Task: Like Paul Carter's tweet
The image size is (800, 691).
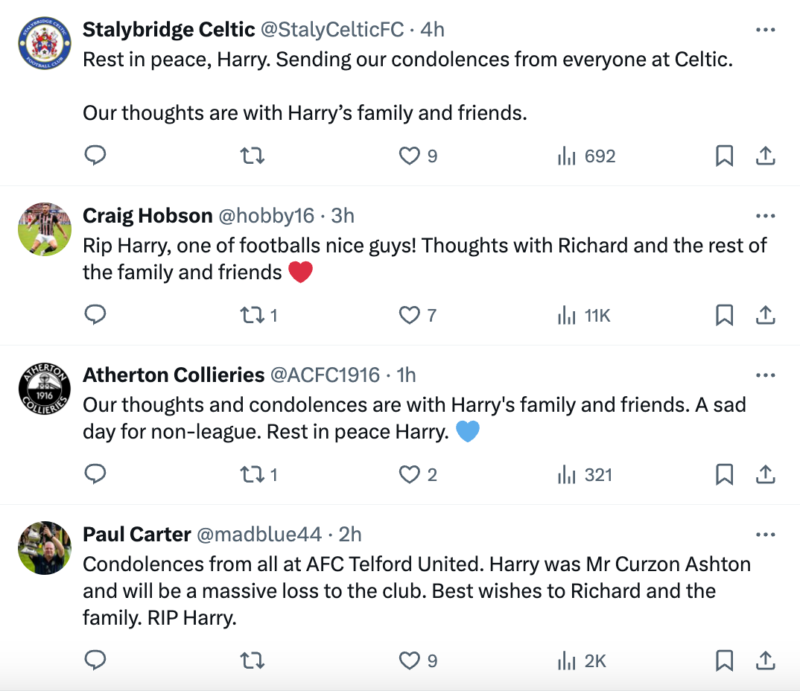Action: pyautogui.click(x=409, y=660)
